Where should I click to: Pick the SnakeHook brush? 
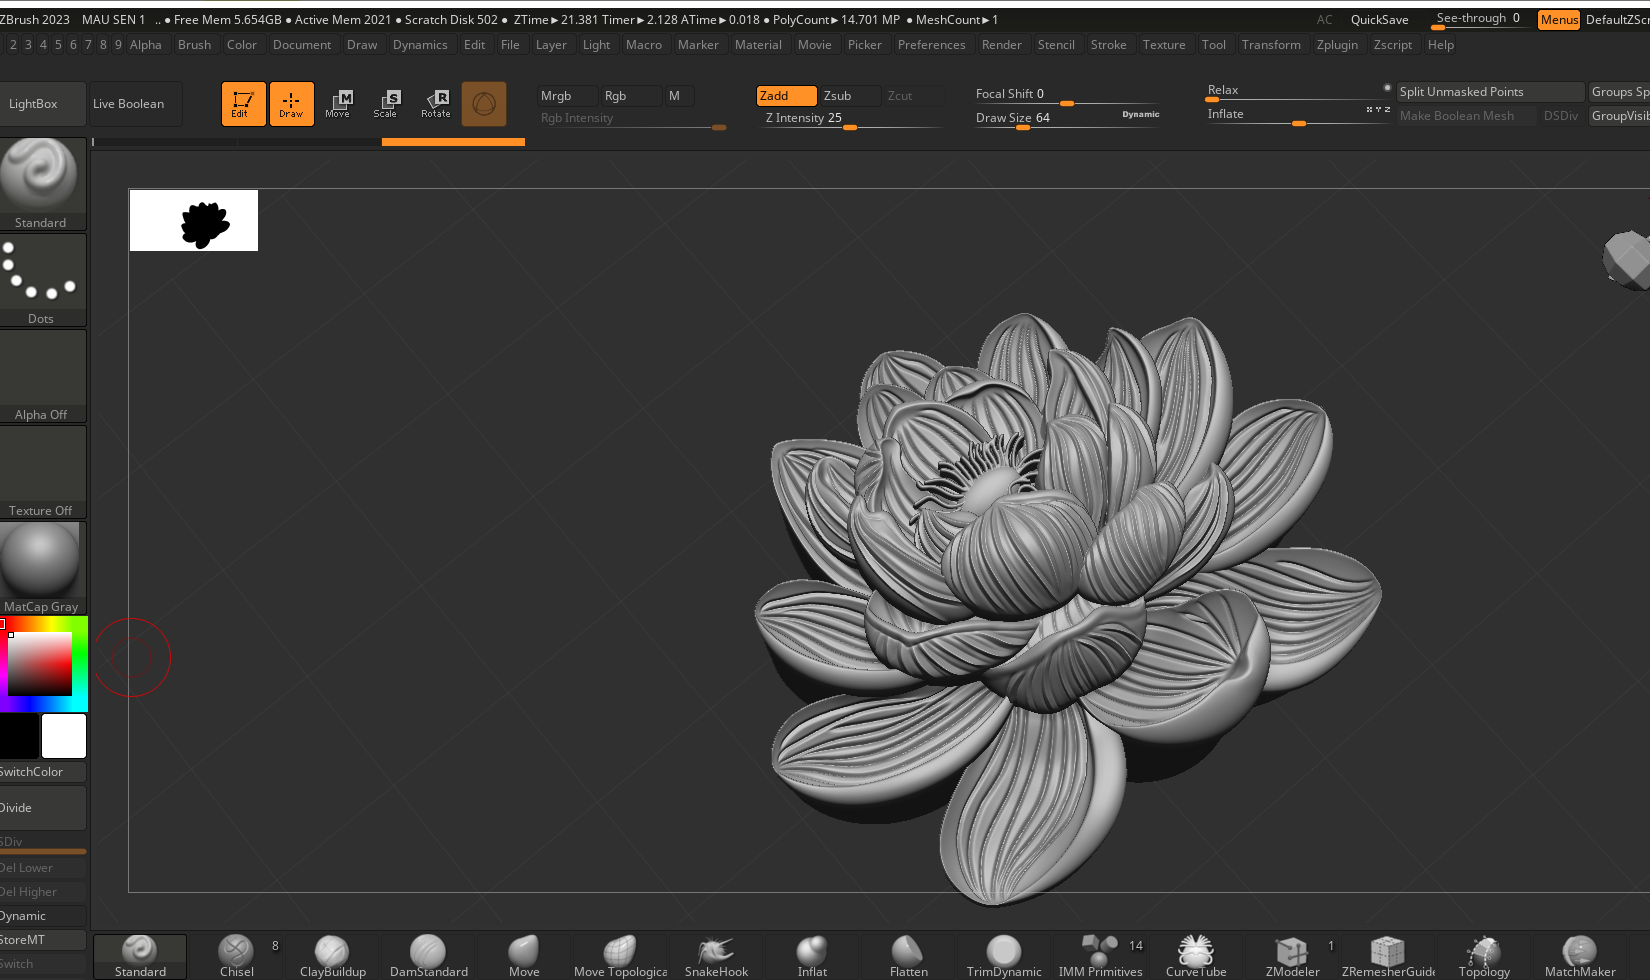716,955
